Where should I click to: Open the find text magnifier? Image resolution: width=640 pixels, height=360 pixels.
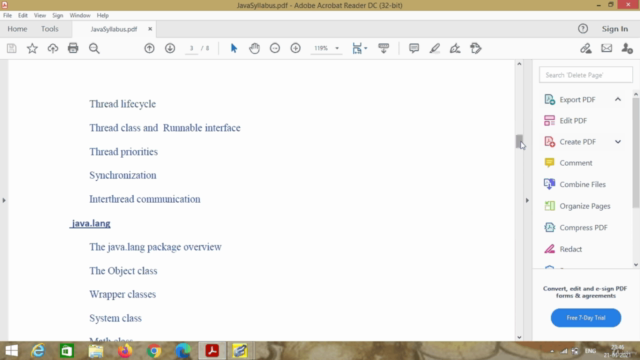[94, 49]
